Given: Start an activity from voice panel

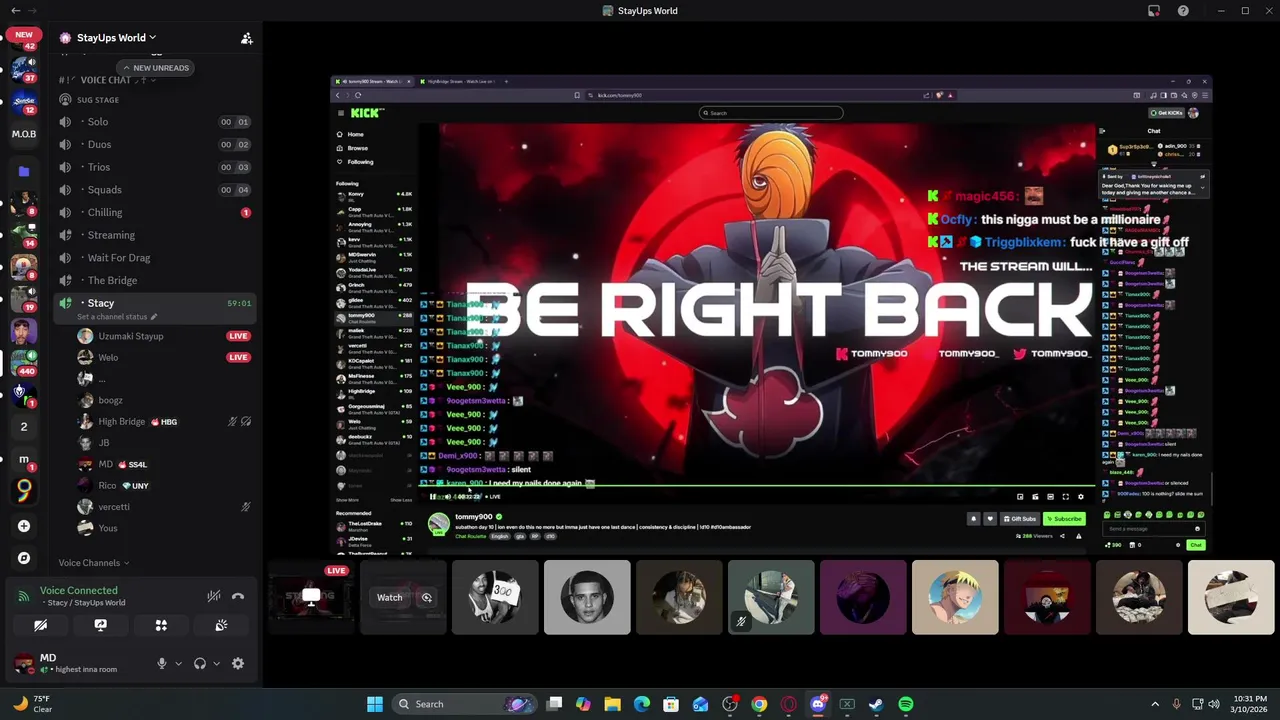Looking at the screenshot, I should point(161,625).
